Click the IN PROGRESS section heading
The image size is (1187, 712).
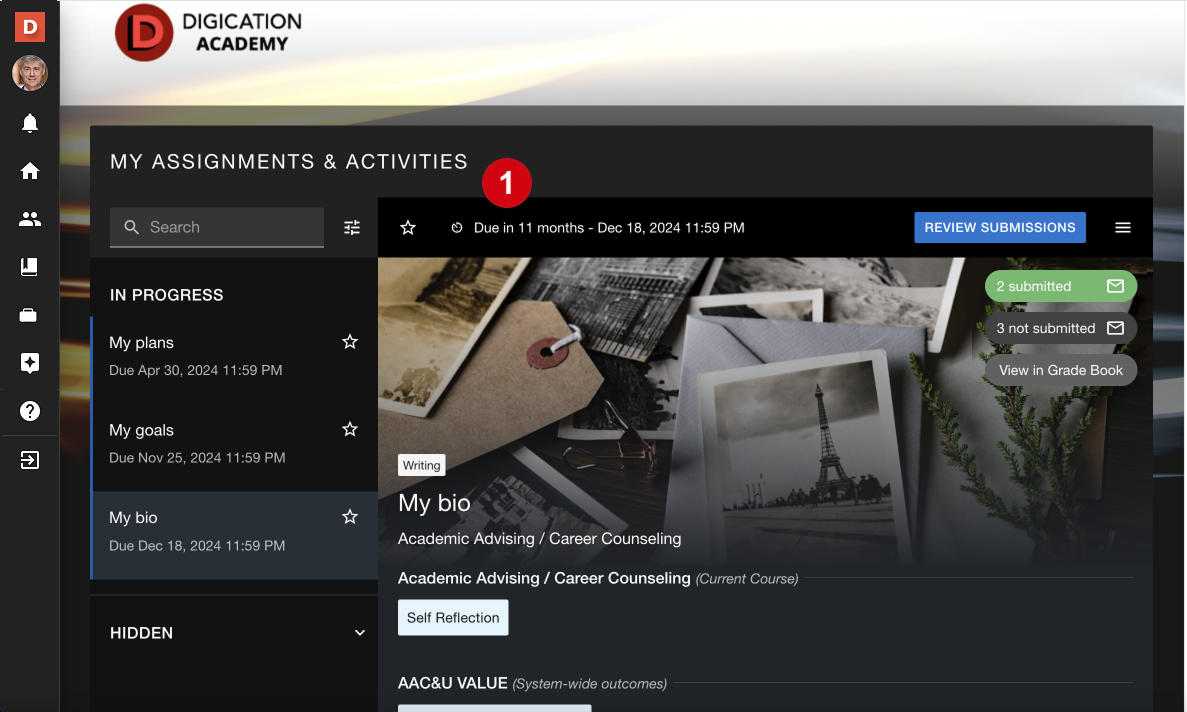click(167, 295)
